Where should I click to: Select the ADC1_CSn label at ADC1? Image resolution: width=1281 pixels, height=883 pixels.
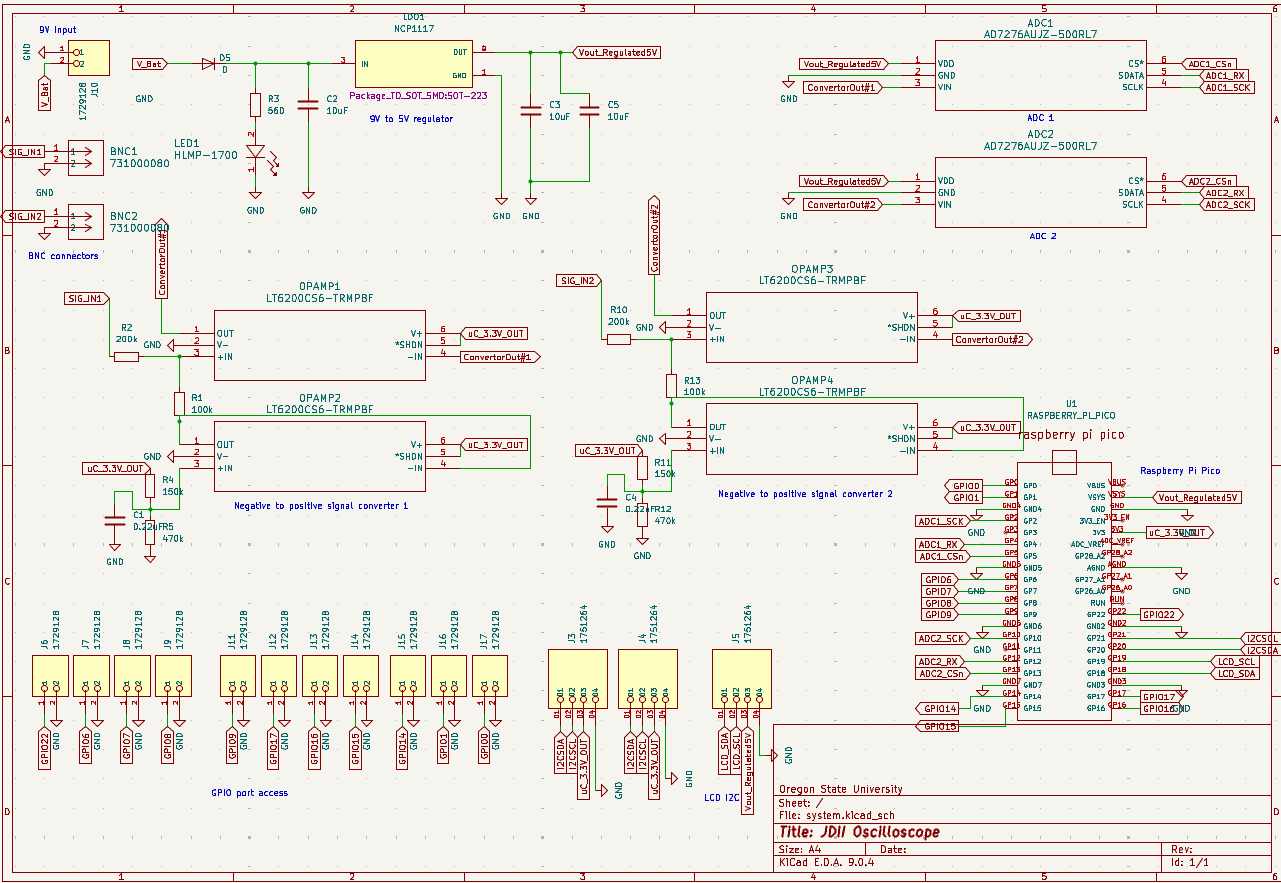coord(1211,63)
